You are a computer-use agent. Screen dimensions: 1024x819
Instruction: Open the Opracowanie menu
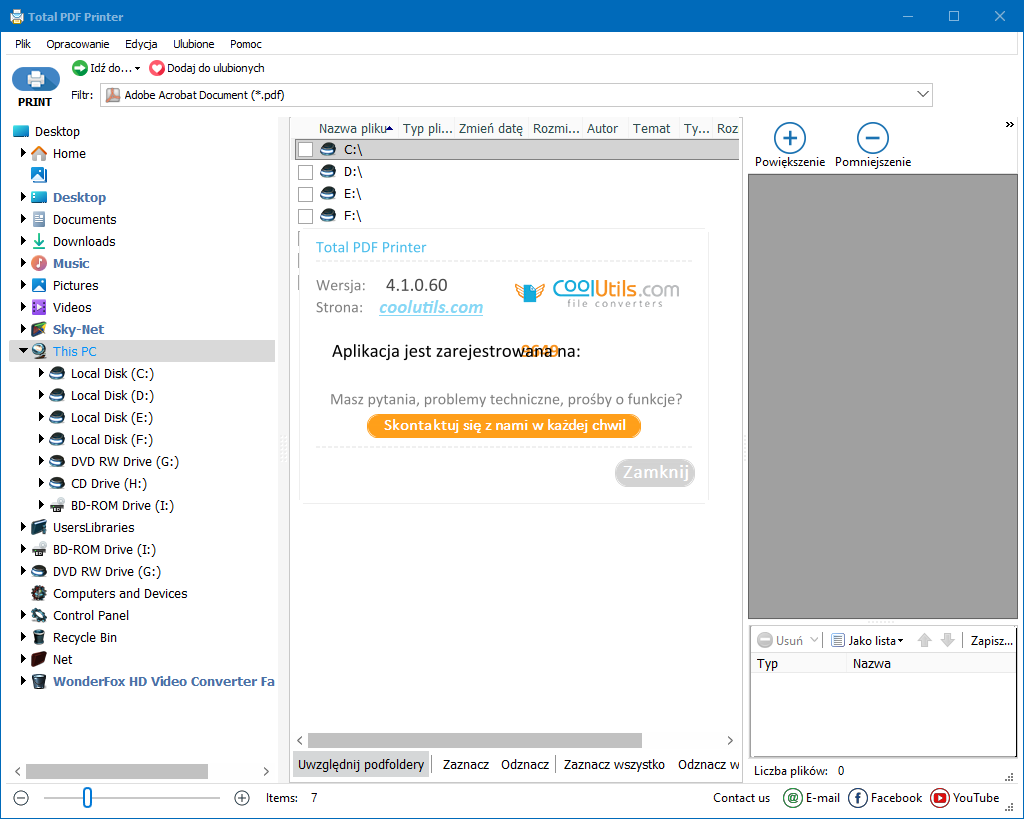click(78, 44)
